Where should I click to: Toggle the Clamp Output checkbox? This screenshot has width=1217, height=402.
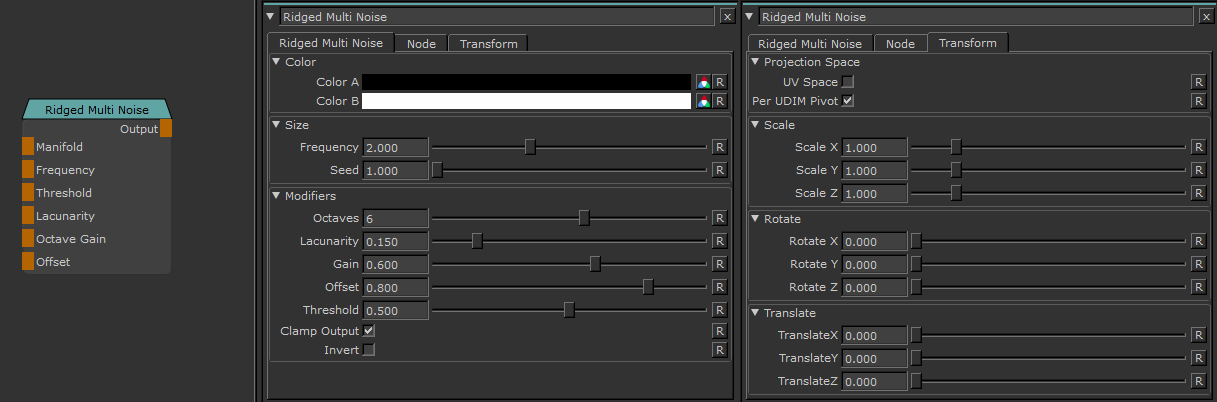coord(369,331)
